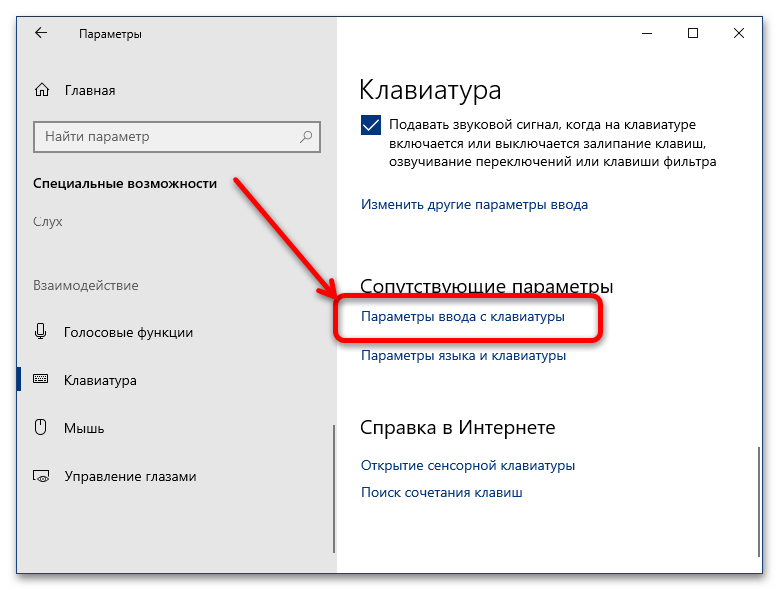Open Клавиатура section in sidebar
Image resolution: width=779 pixels, height=590 pixels.
[x=100, y=380]
